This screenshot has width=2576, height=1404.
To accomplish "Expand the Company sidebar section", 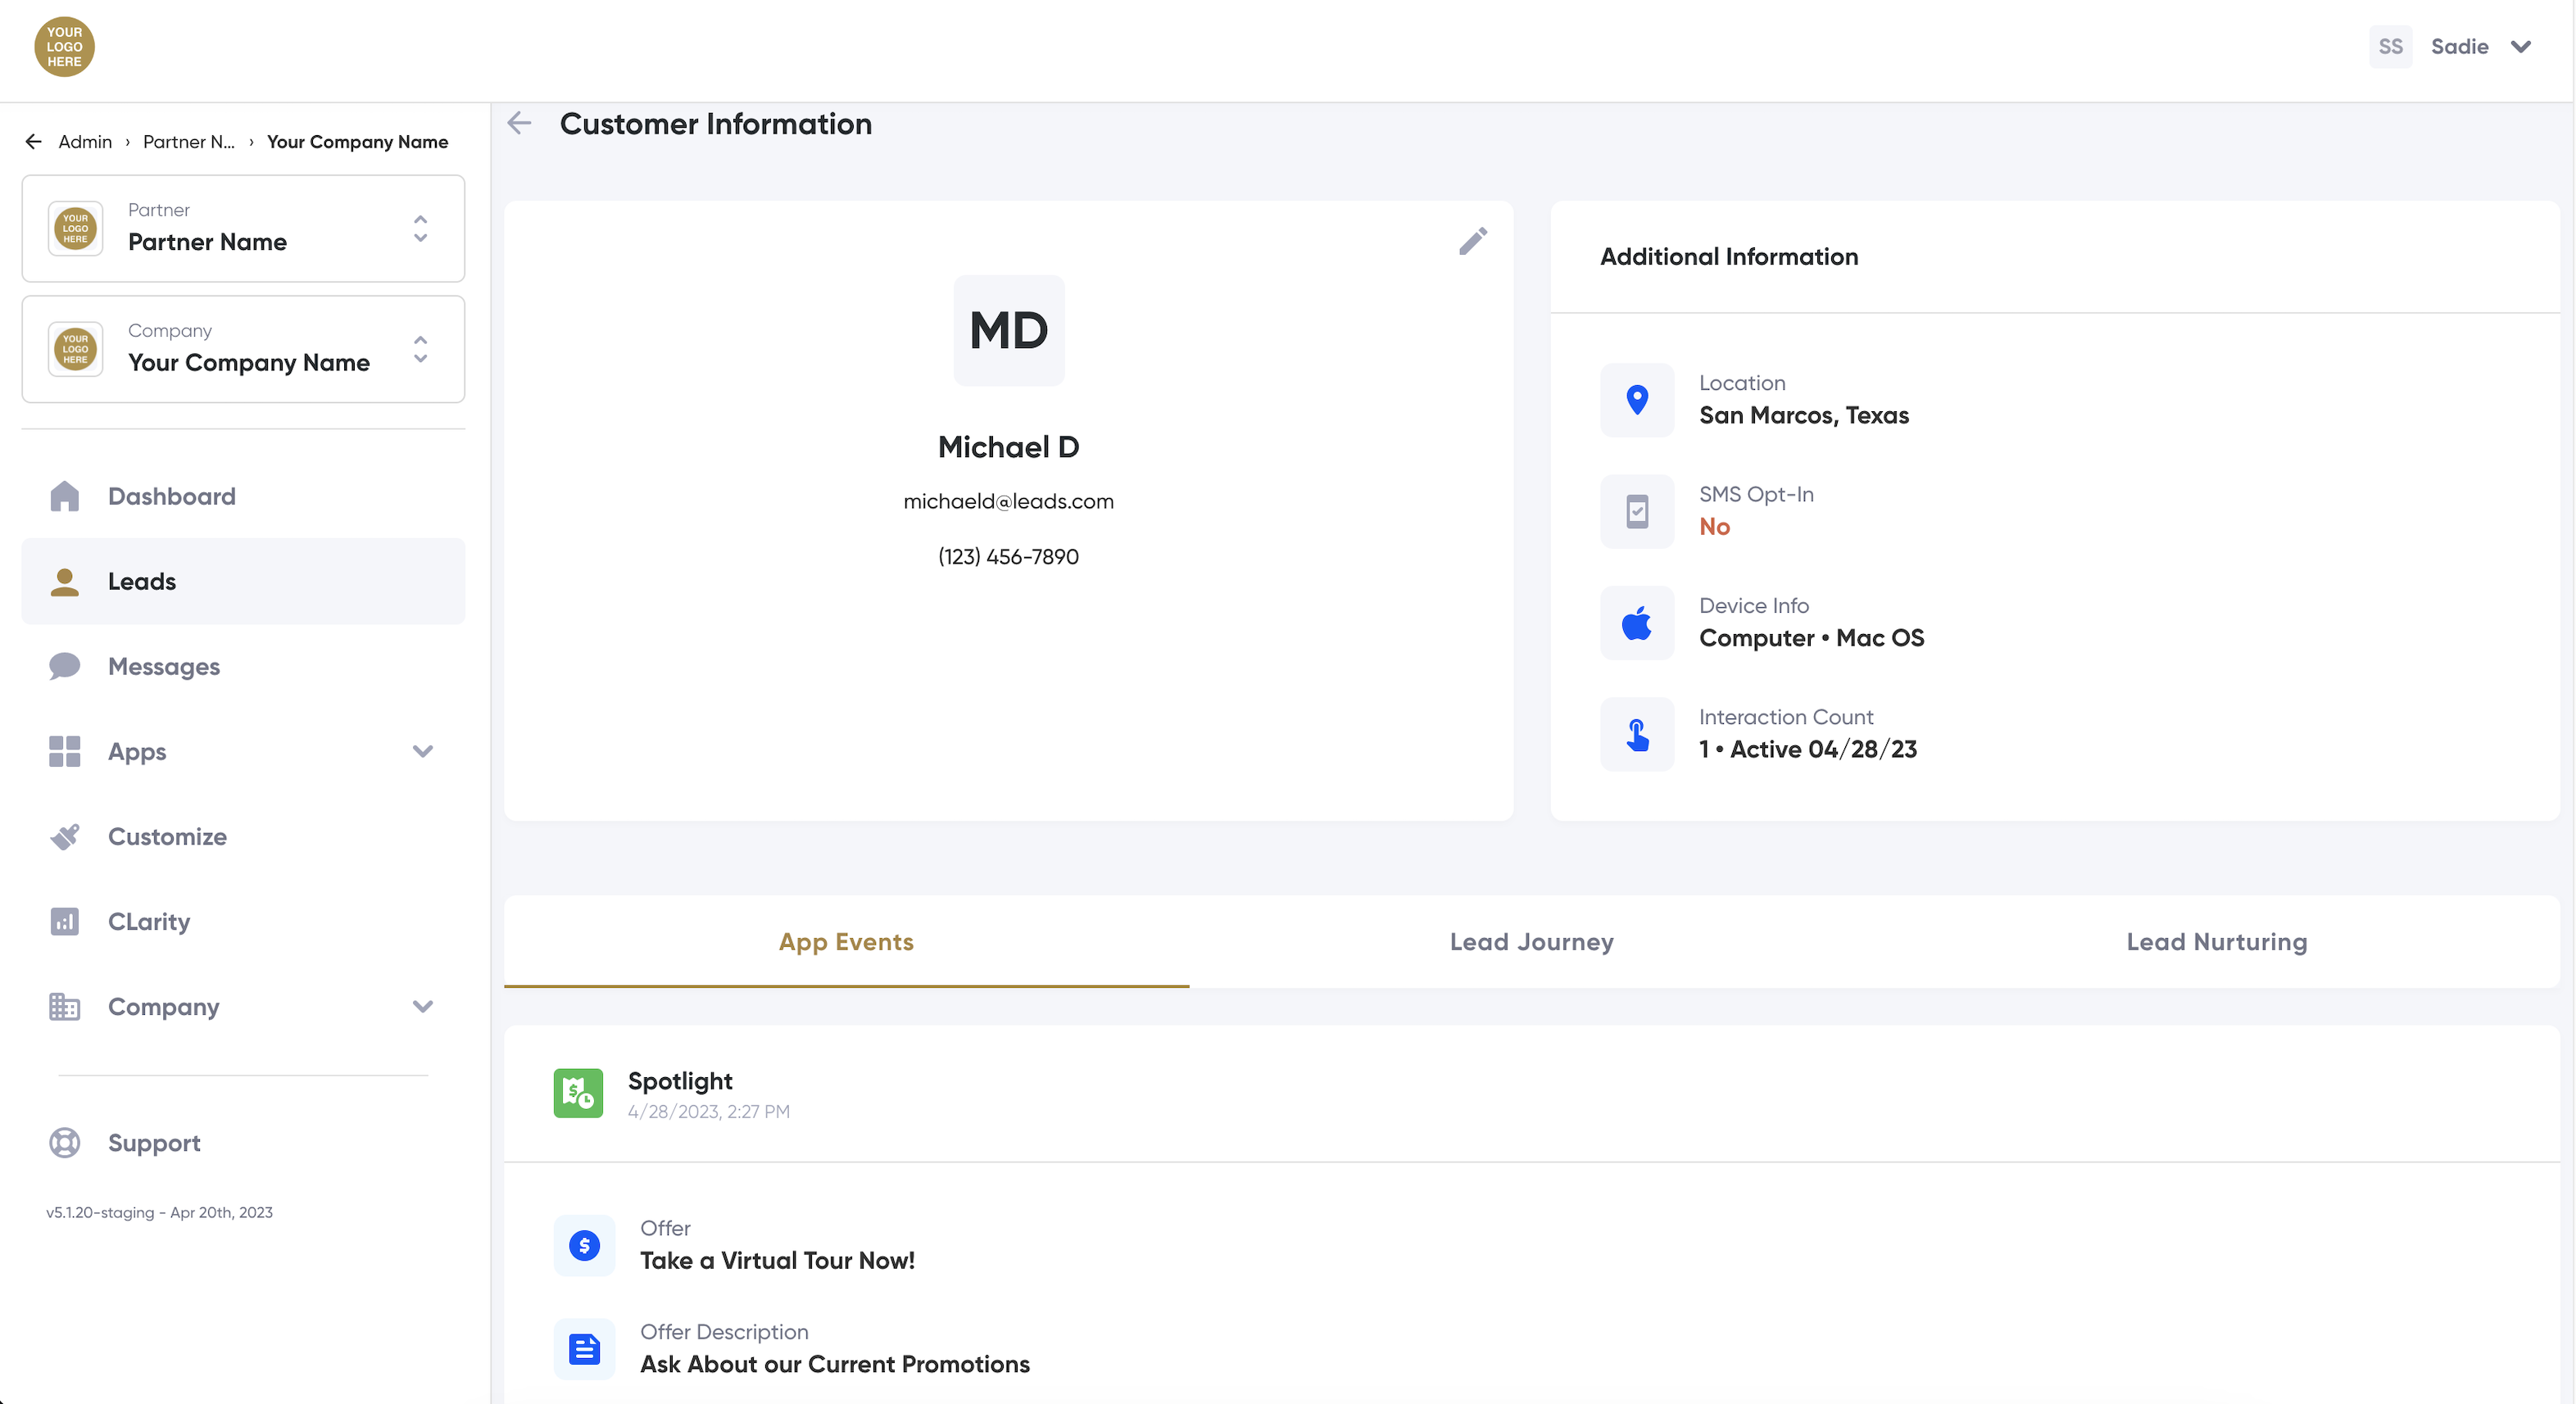I will pyautogui.click(x=422, y=1007).
